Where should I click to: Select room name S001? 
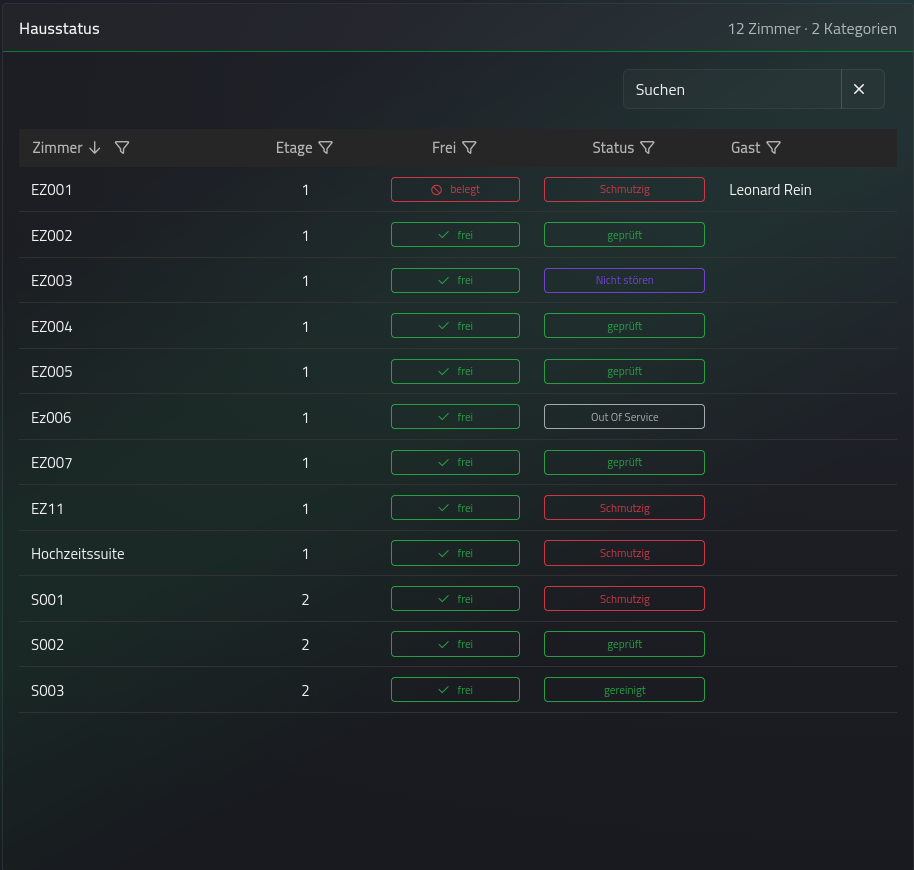point(47,600)
